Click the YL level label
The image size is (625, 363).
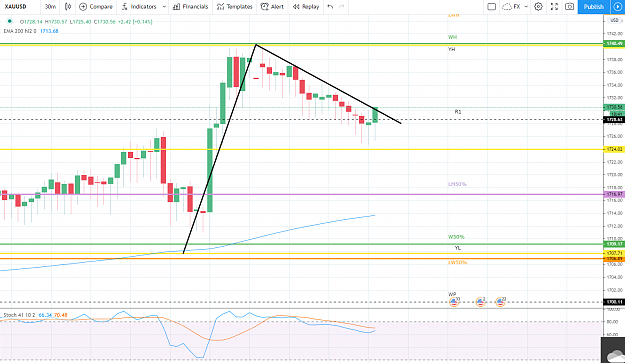coord(458,248)
